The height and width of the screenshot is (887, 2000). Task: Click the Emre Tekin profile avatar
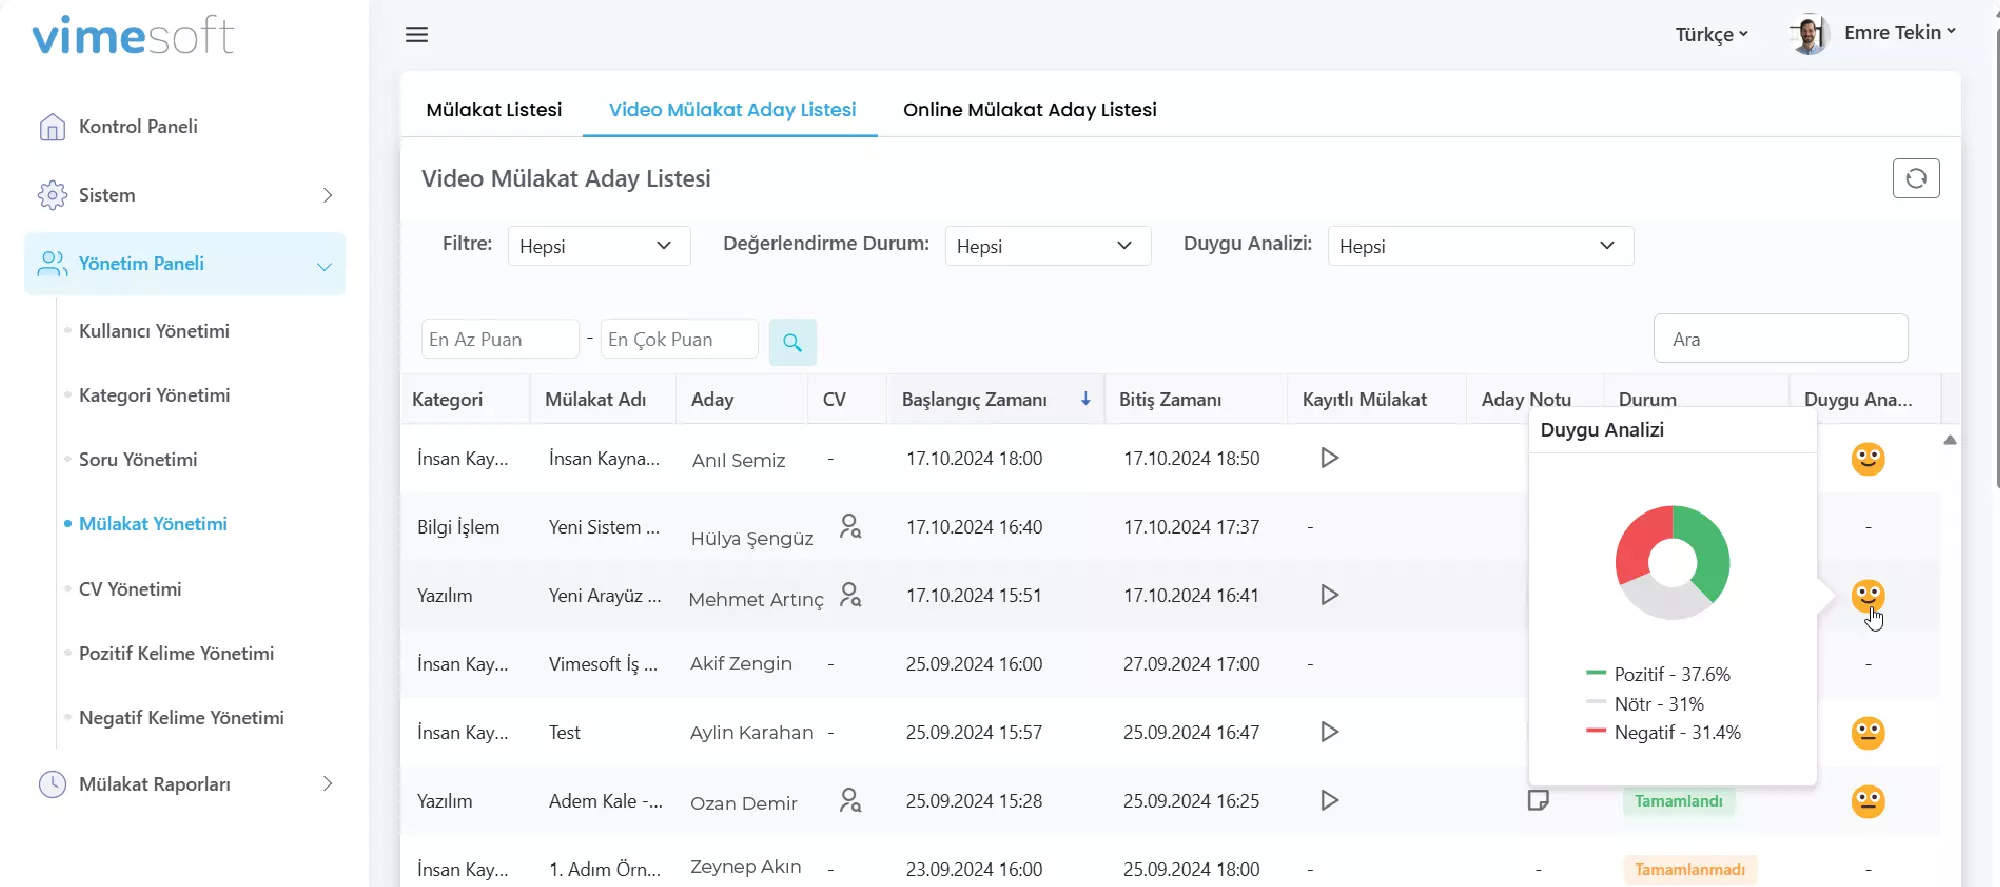(1808, 35)
